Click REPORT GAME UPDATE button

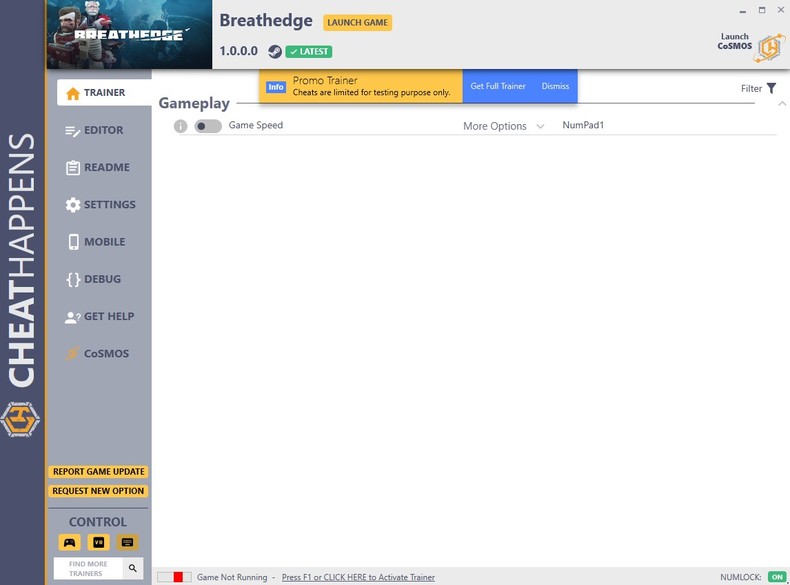(x=99, y=472)
